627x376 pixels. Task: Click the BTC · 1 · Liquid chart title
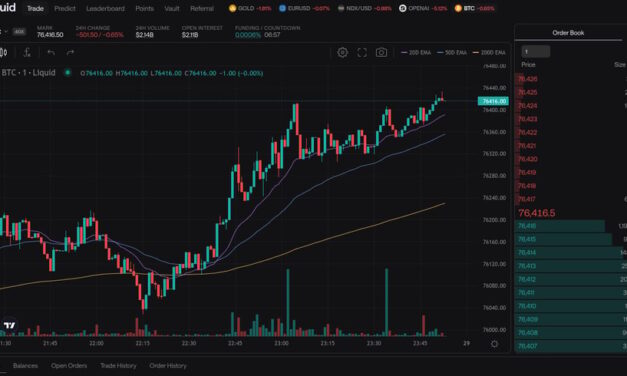click(x=28, y=73)
